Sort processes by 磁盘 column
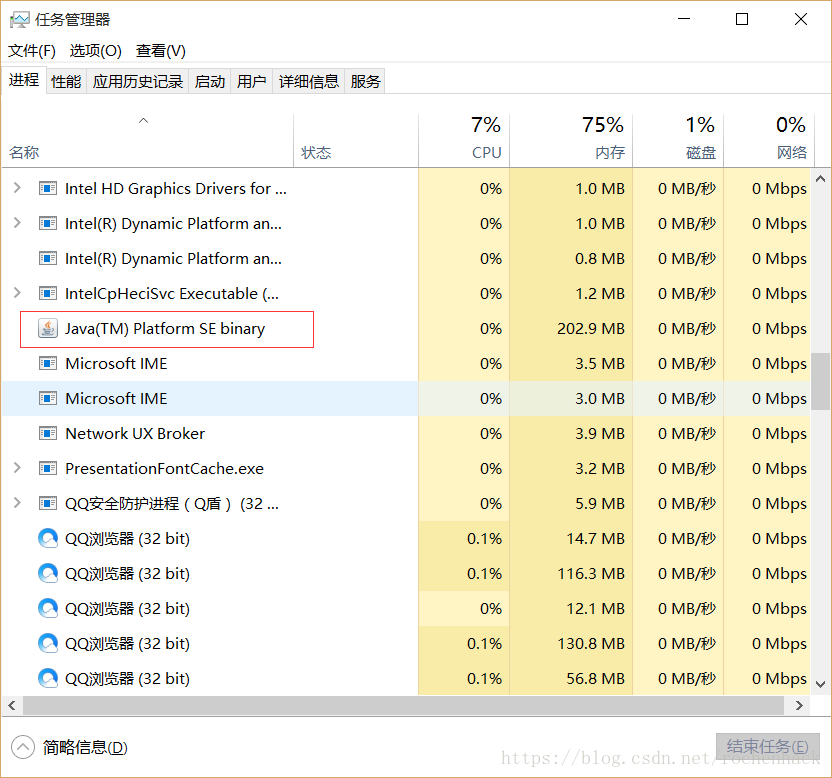 pos(678,141)
